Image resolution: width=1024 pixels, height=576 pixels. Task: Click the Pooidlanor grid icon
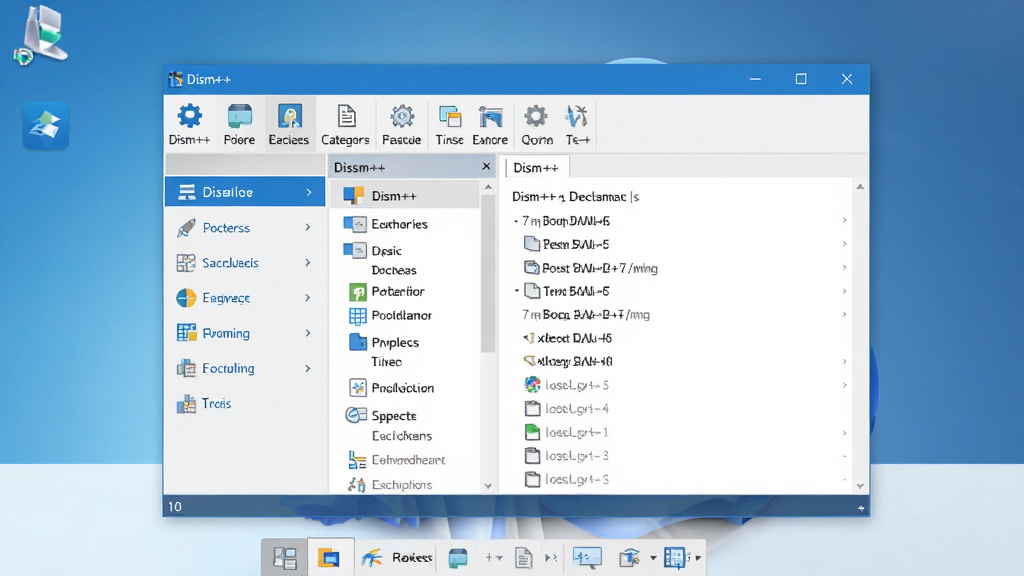pos(357,315)
